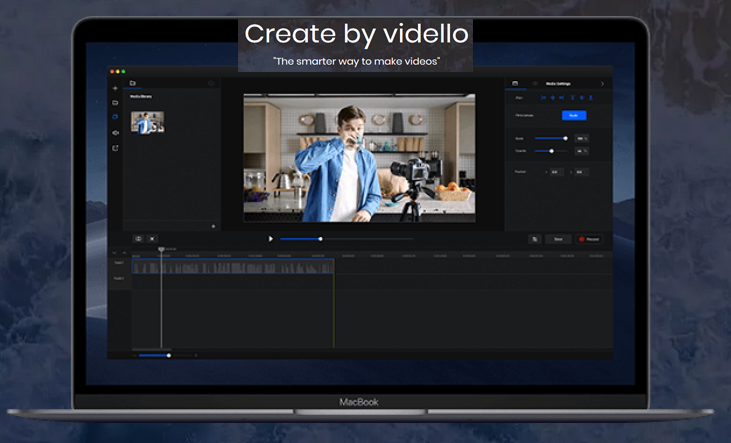731x443 pixels.
Task: Click the red Record button
Action: 589,239
